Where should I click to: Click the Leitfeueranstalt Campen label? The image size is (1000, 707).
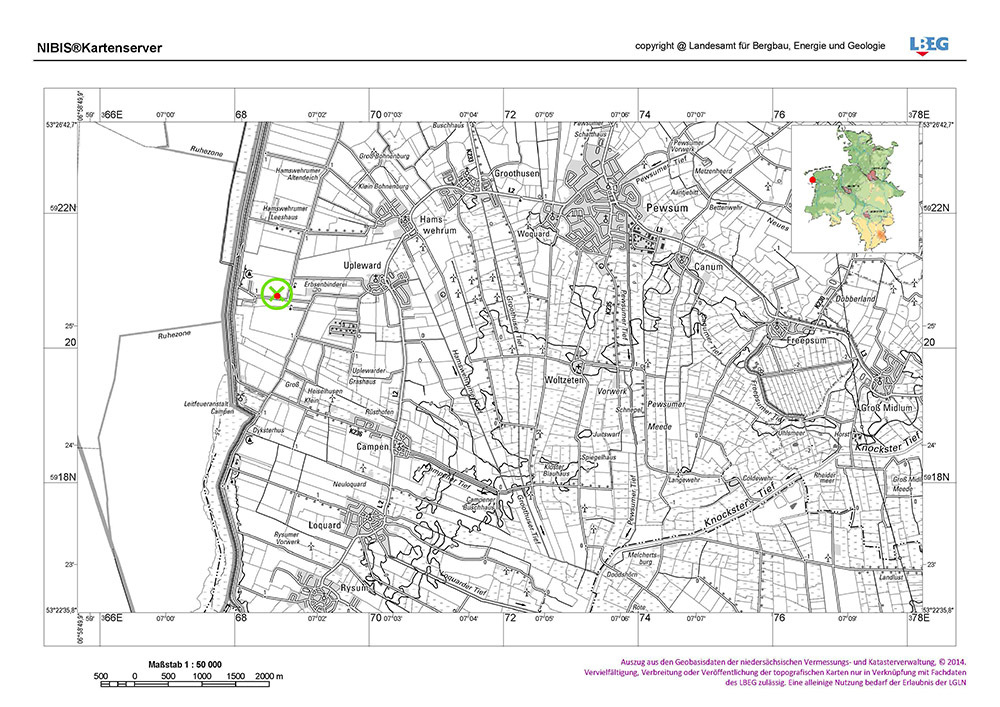209,407
